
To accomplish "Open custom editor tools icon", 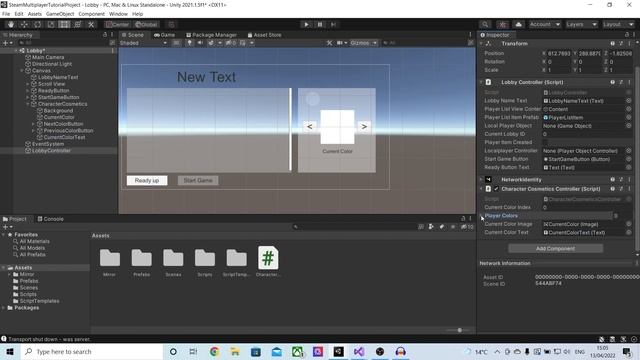I will click(x=91, y=24).
